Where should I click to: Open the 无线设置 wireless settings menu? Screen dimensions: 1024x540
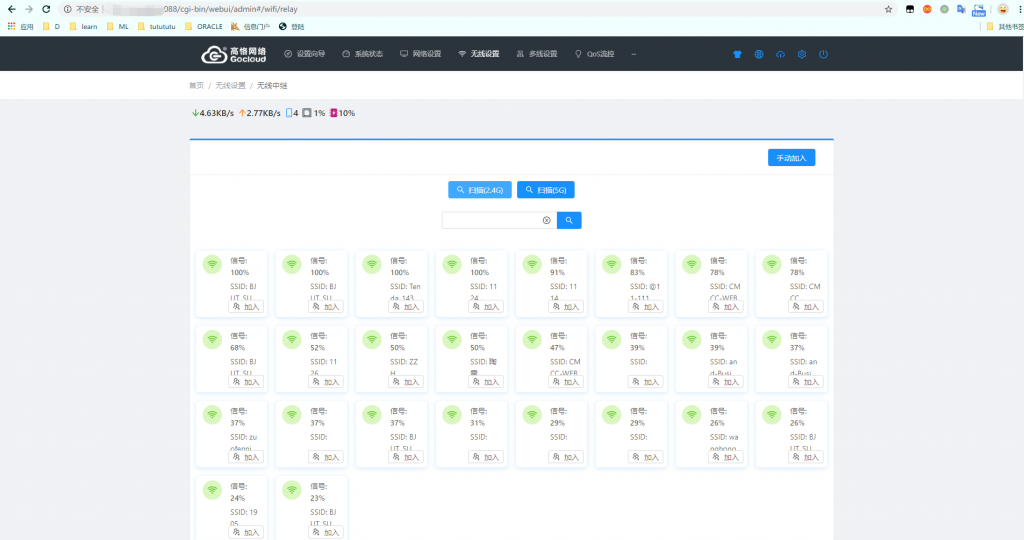click(479, 54)
